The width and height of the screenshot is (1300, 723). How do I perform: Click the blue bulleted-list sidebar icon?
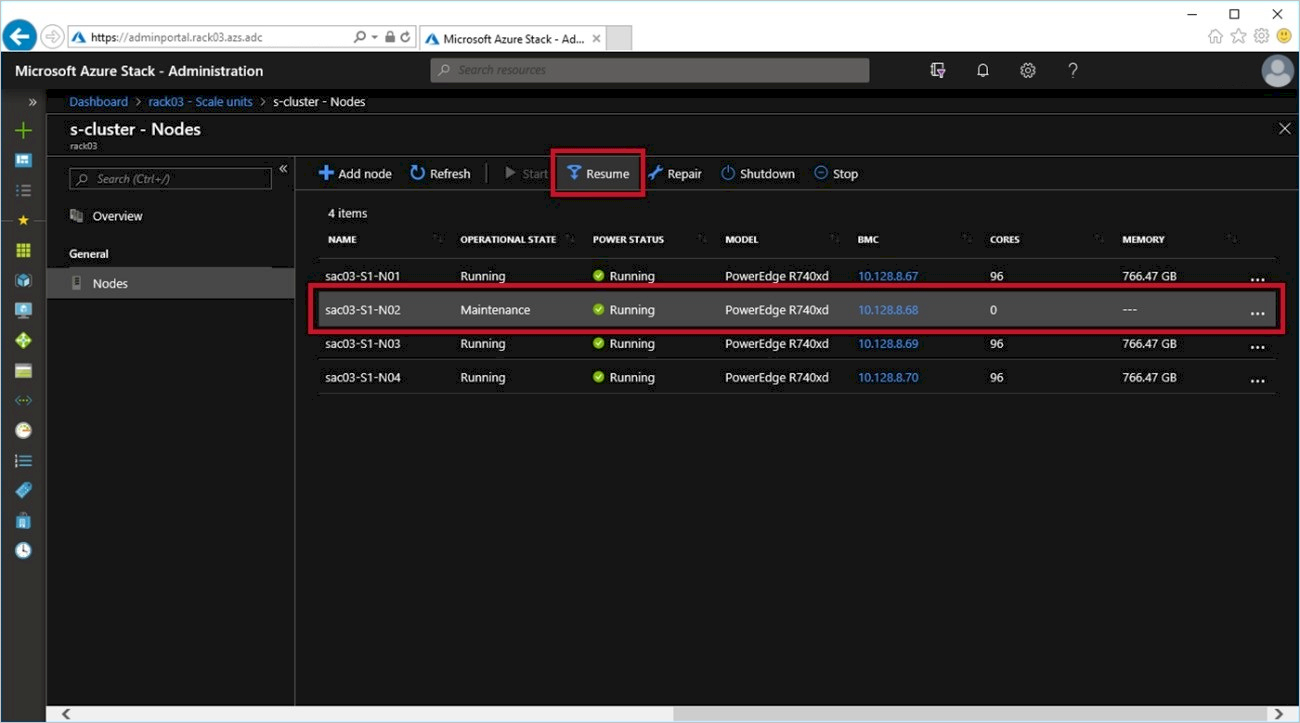pos(23,461)
